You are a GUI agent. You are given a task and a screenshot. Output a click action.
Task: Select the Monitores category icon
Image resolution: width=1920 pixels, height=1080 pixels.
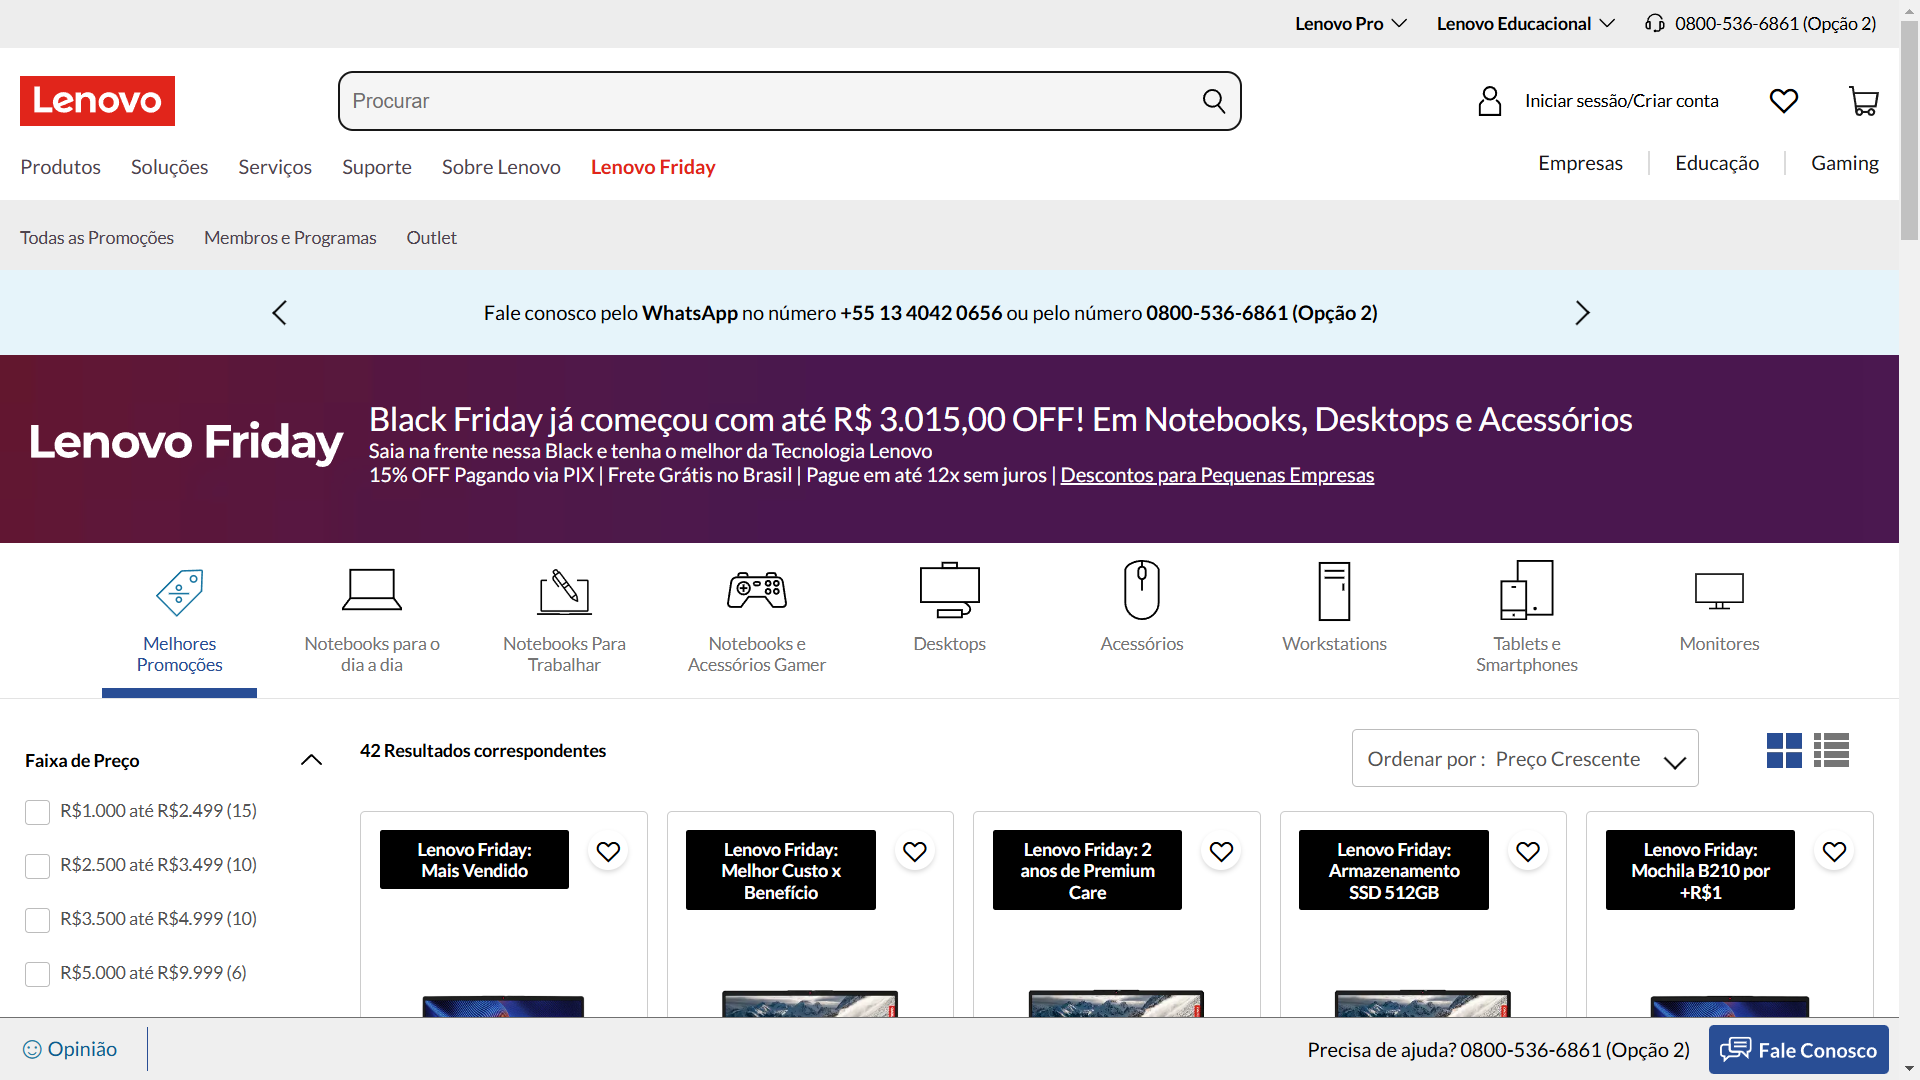[1720, 592]
